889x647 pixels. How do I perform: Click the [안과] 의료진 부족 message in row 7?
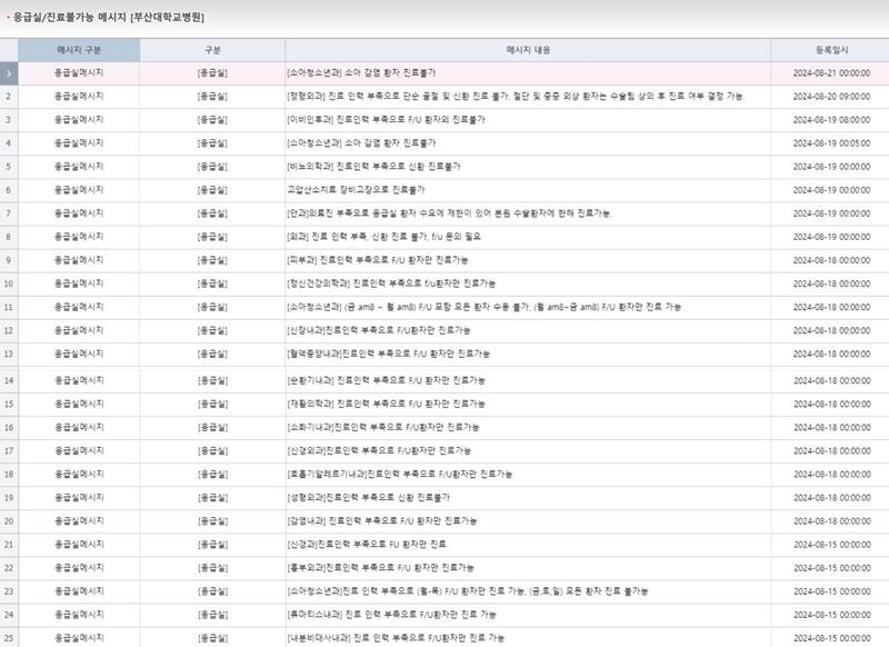coord(449,214)
